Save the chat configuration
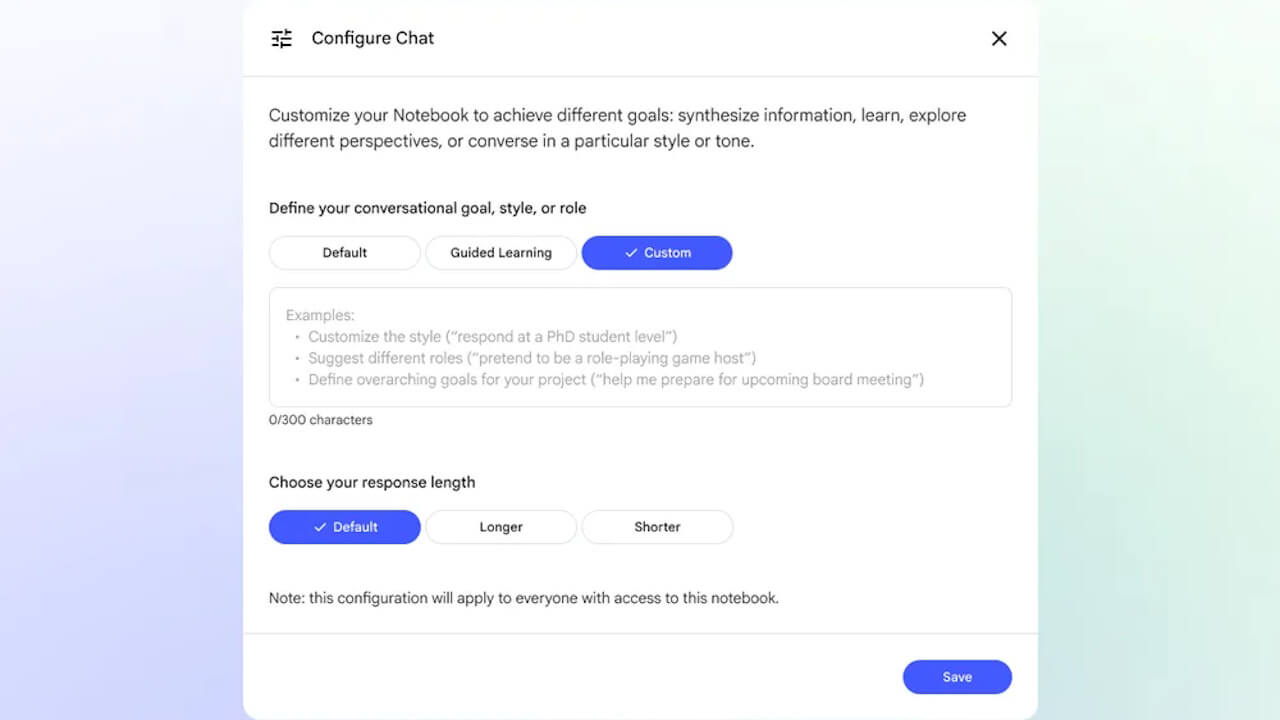 coord(956,677)
